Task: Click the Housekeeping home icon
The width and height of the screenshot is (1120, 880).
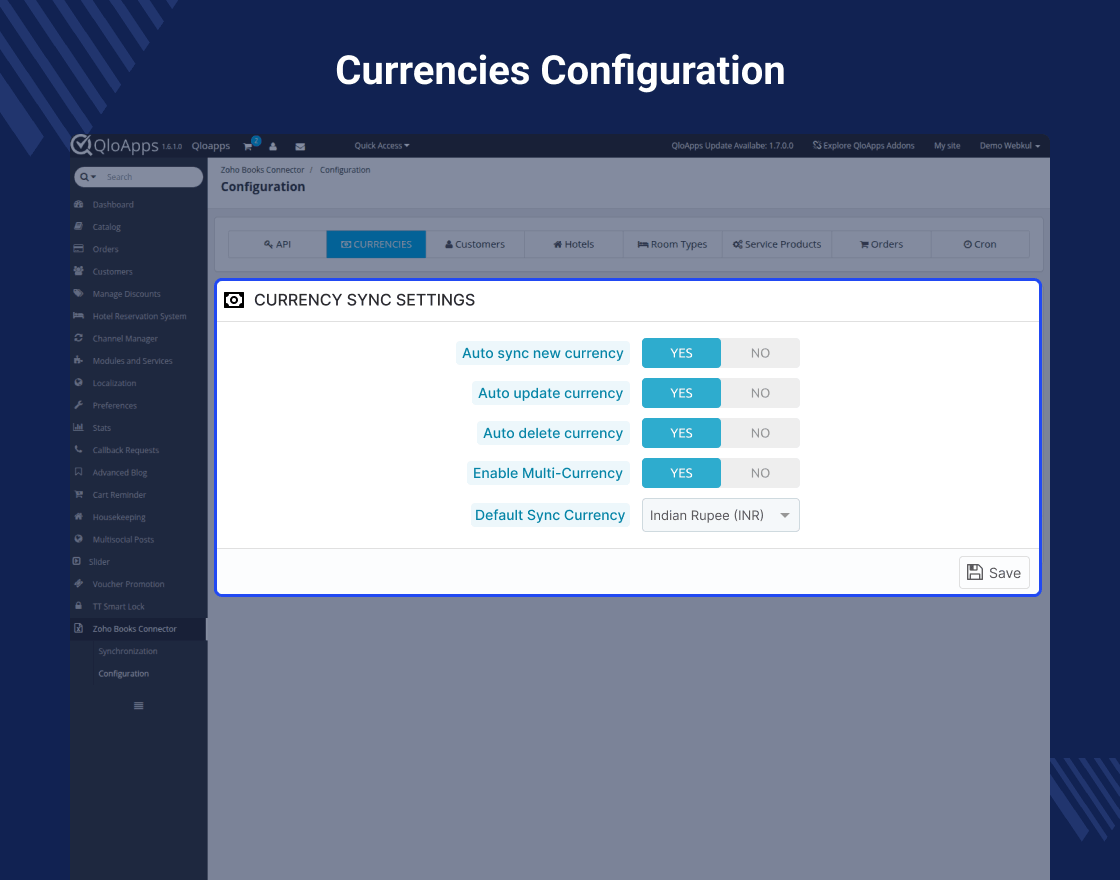Action: click(79, 516)
